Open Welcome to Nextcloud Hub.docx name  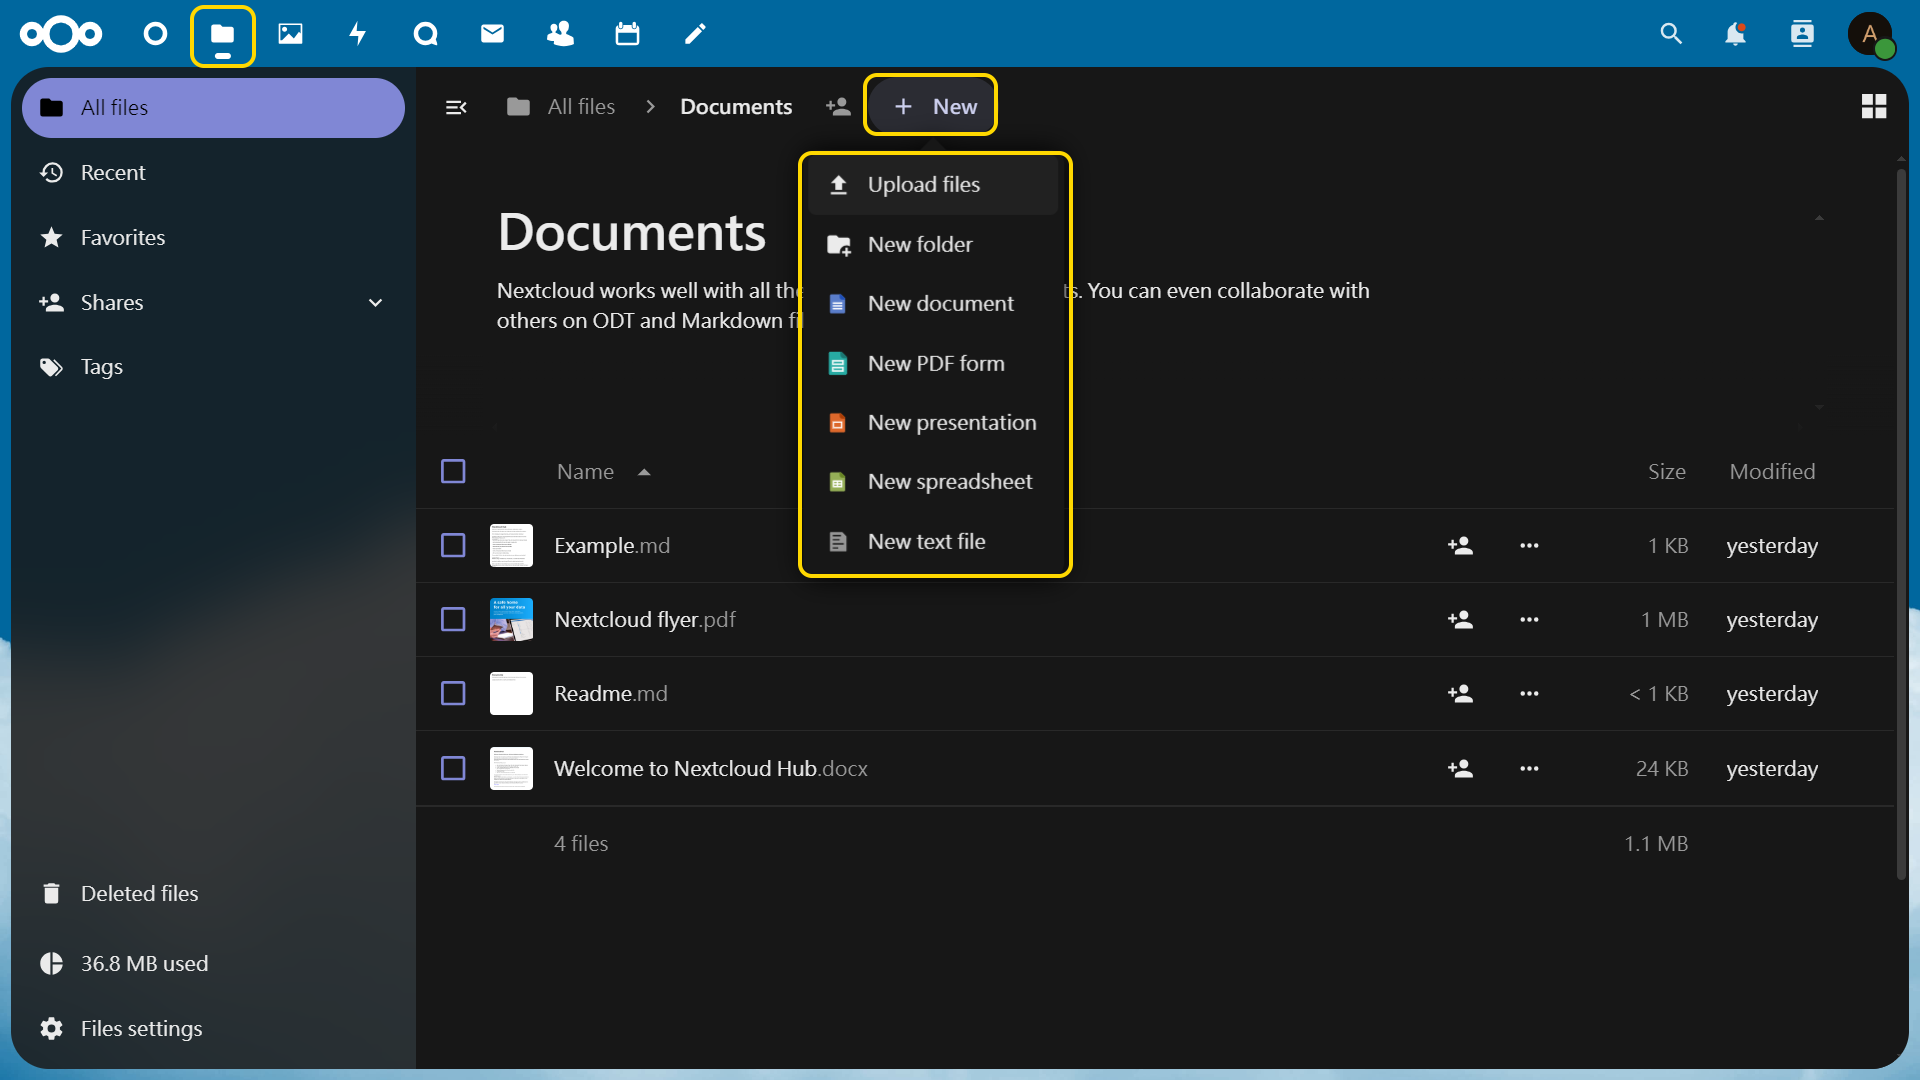(711, 769)
